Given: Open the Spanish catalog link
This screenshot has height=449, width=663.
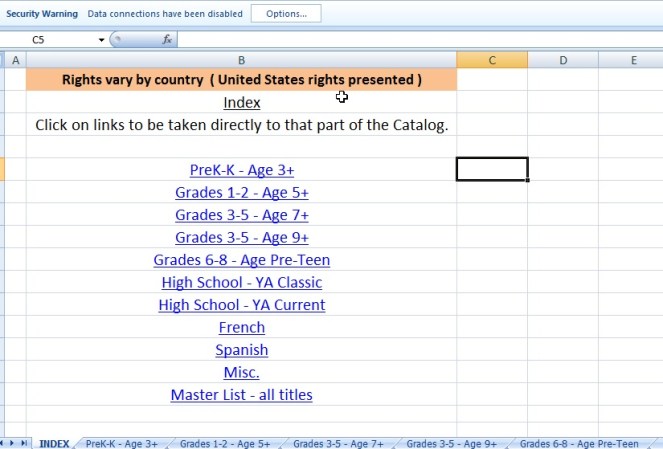Looking at the screenshot, I should point(242,350).
